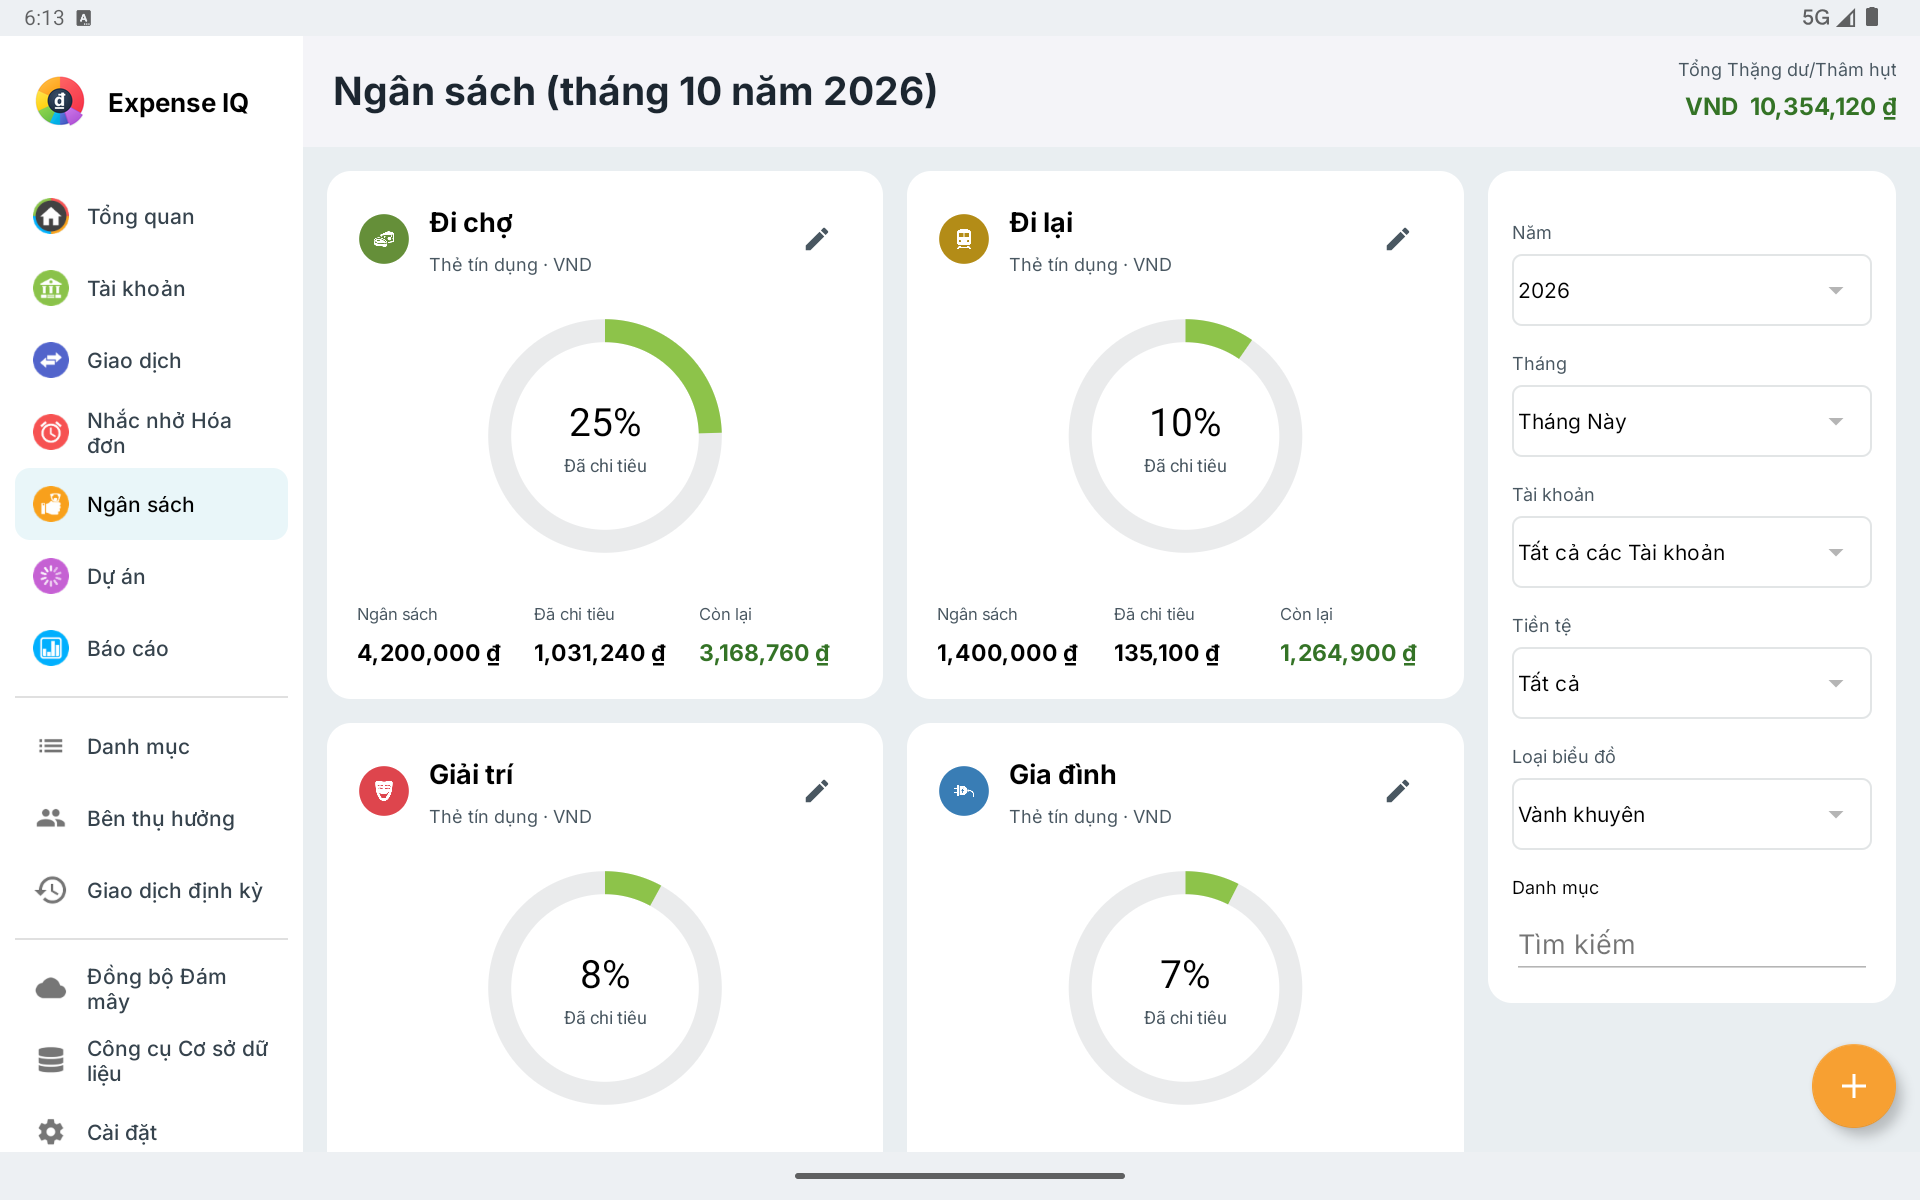Add new budget with plus button
This screenshot has height=1200, width=1920.
coord(1853,1086)
